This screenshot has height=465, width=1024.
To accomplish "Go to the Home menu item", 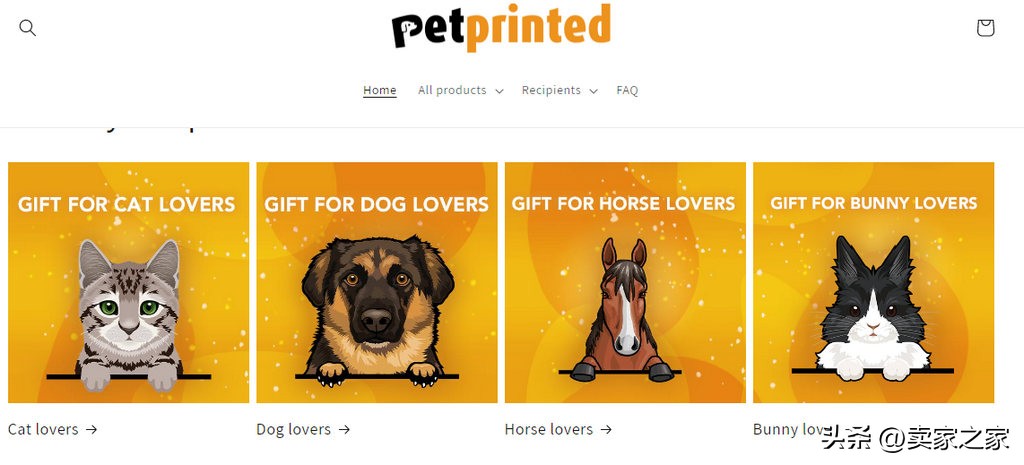I will pyautogui.click(x=379, y=90).
